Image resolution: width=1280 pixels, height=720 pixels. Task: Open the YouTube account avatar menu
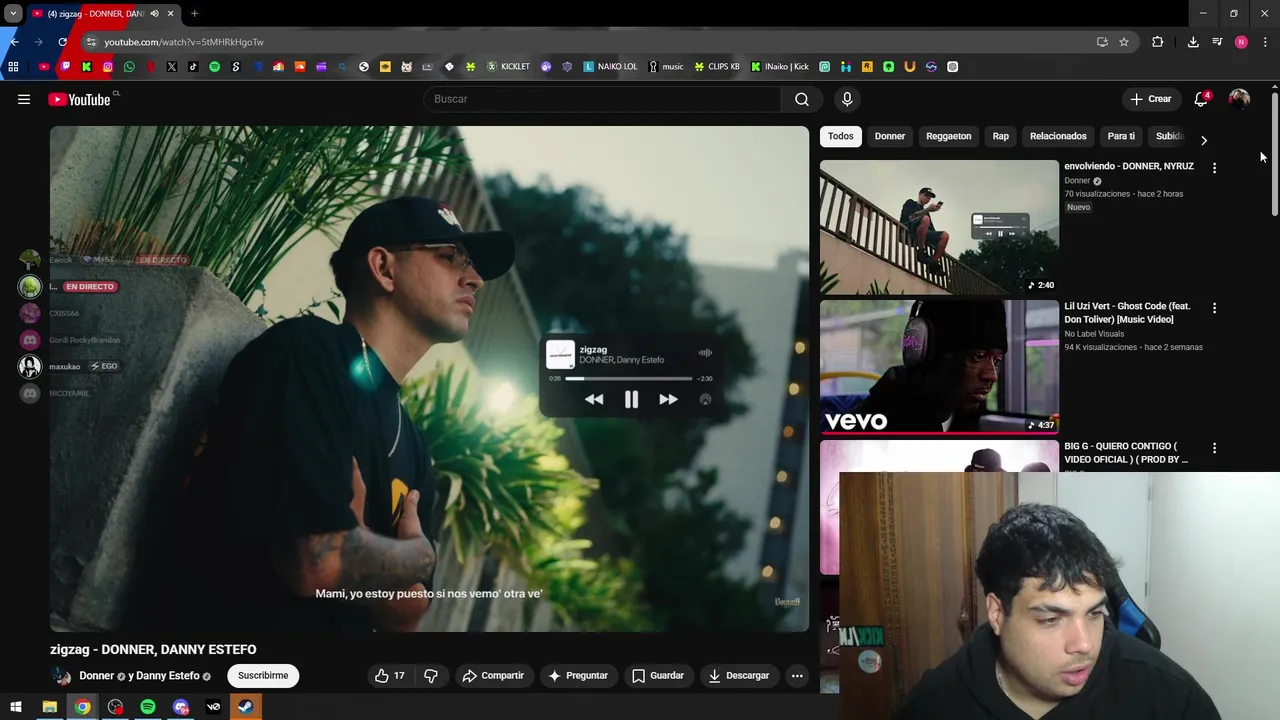1239,99
